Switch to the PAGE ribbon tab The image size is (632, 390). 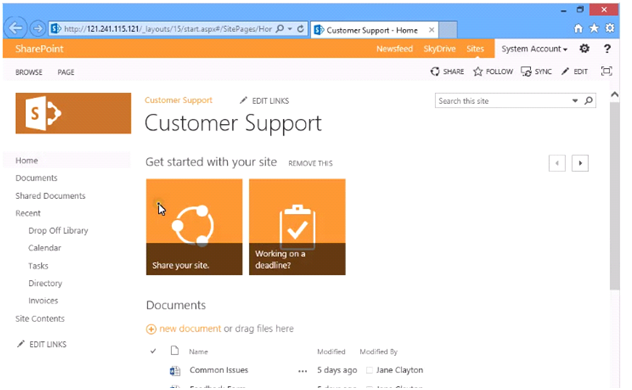pyautogui.click(x=66, y=72)
